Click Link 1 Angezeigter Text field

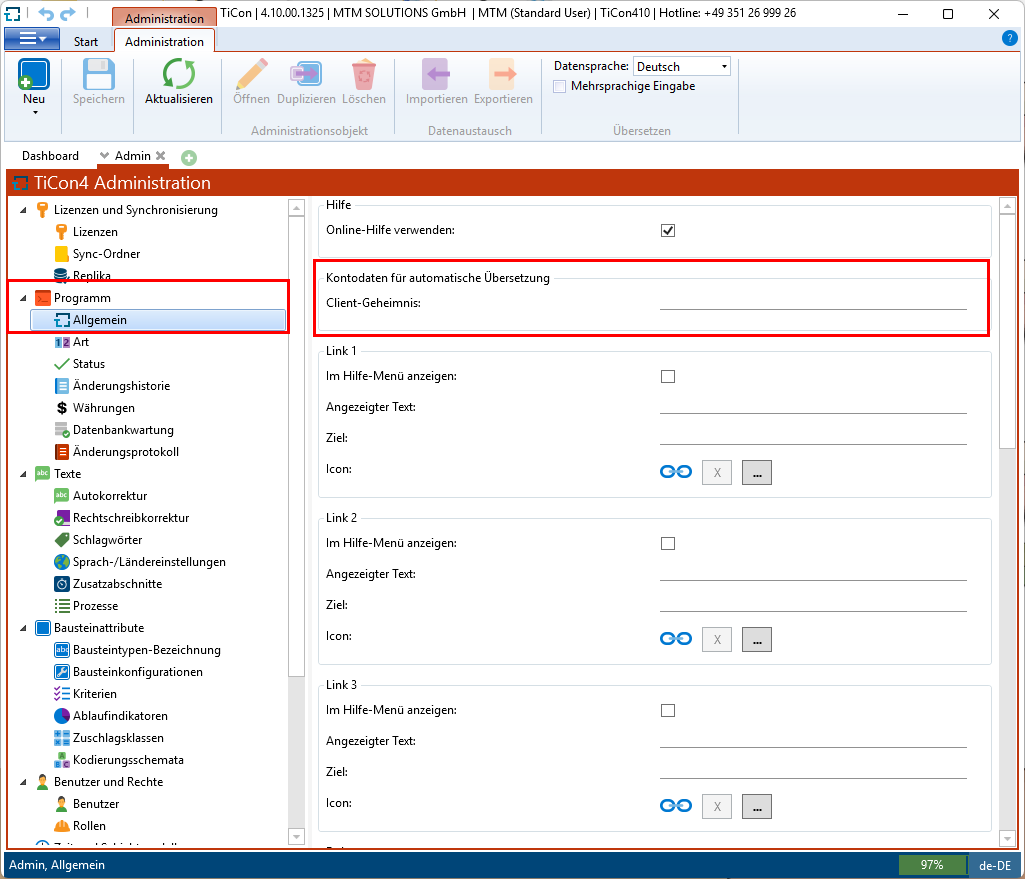pos(813,406)
